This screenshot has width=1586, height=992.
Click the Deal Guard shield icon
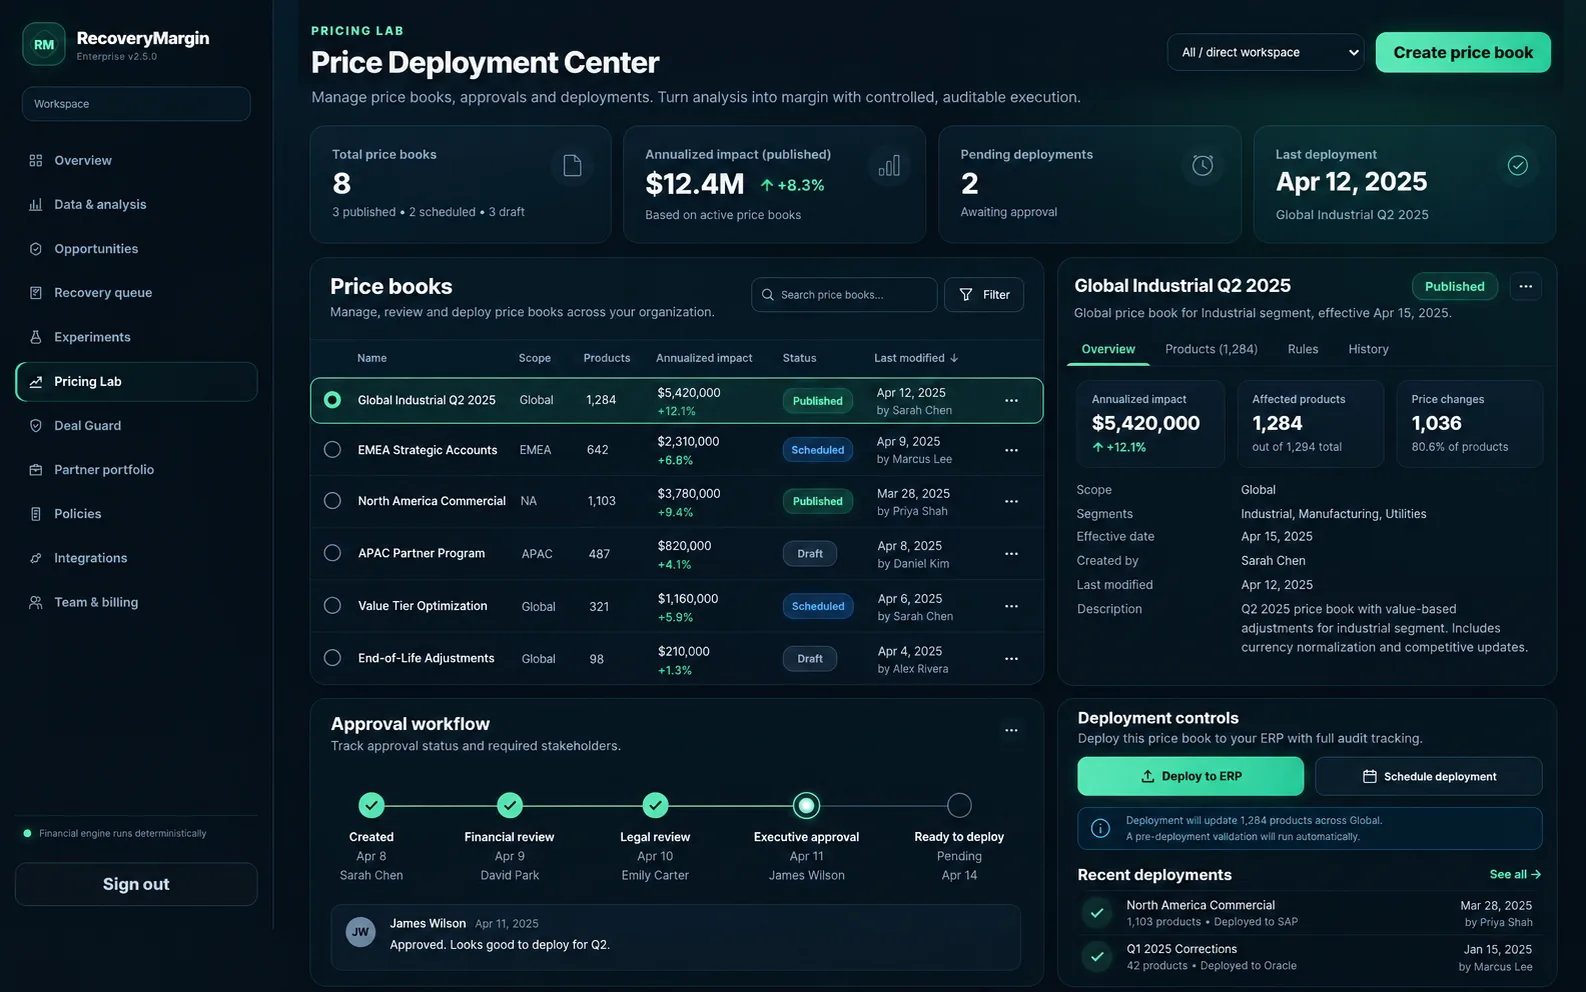point(36,426)
